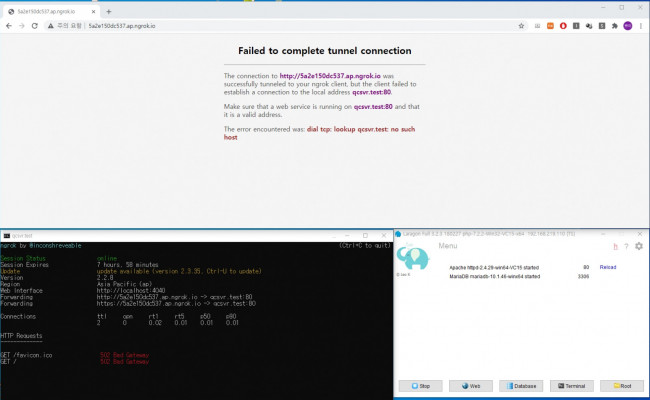The height and width of the screenshot is (400, 650).
Task: Click the 'MariaDB mariadb' started row
Action: (x=495, y=276)
